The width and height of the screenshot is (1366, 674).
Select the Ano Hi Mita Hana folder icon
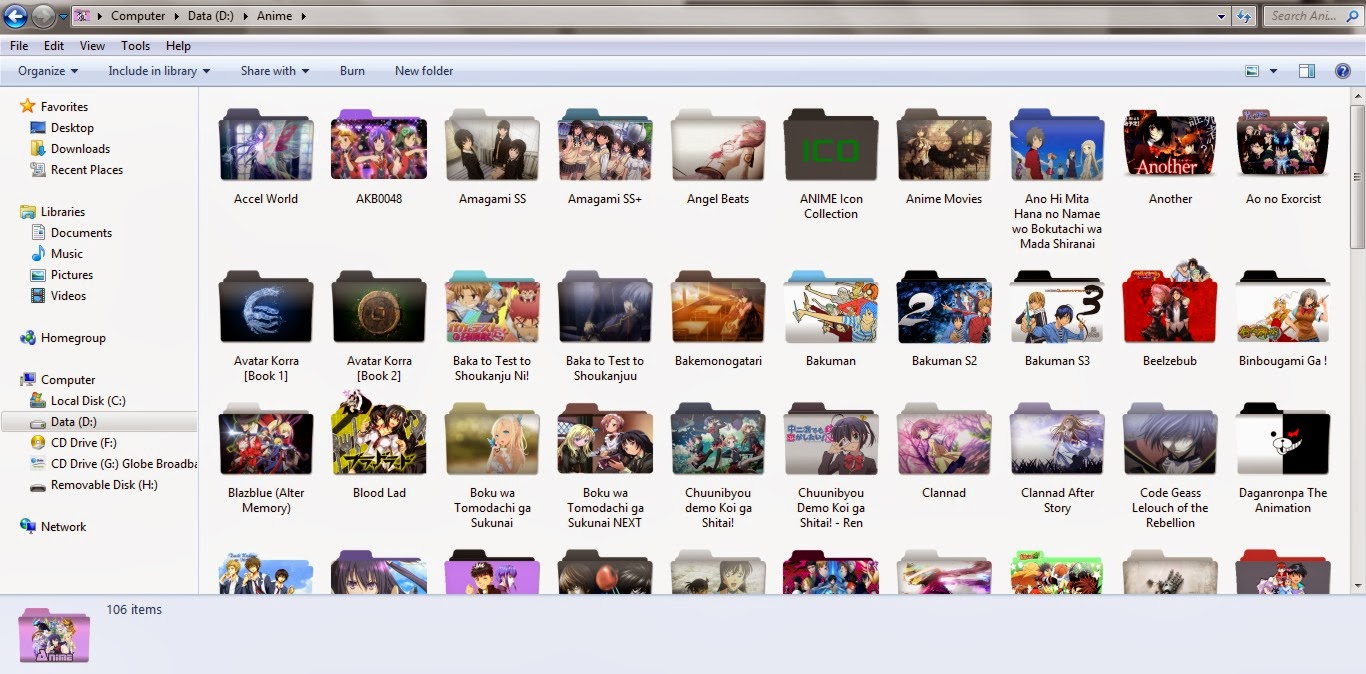[1057, 145]
